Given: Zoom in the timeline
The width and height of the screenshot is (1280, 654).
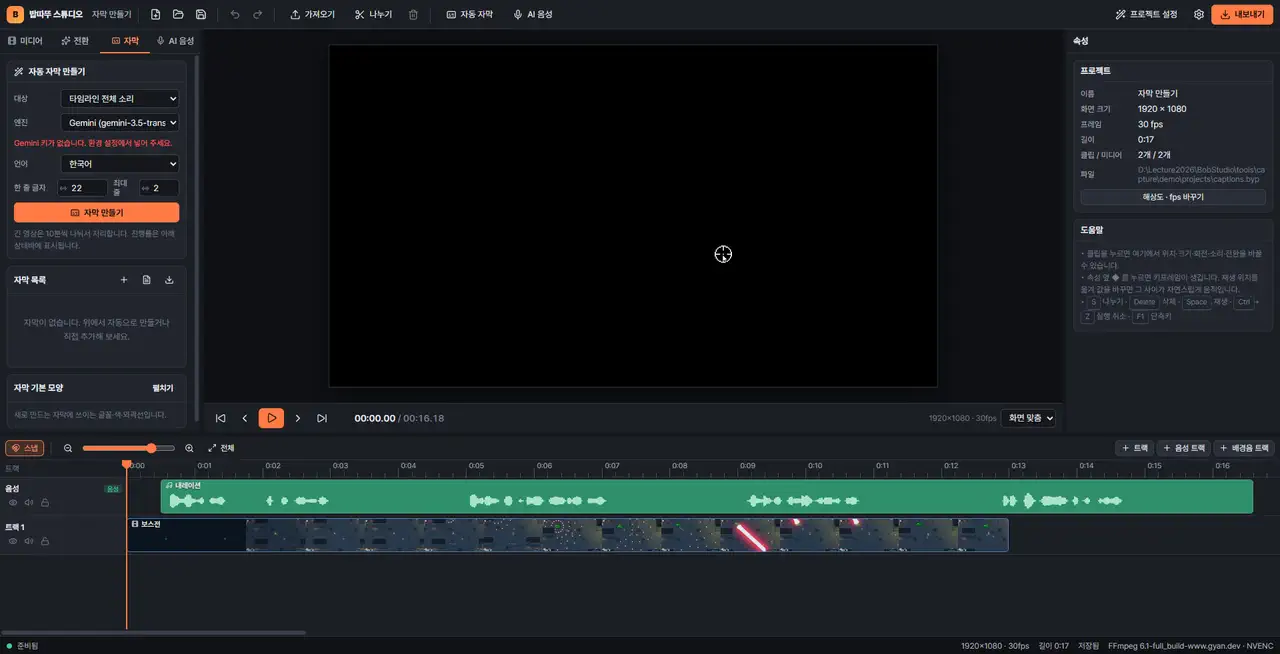Looking at the screenshot, I should click(x=189, y=448).
